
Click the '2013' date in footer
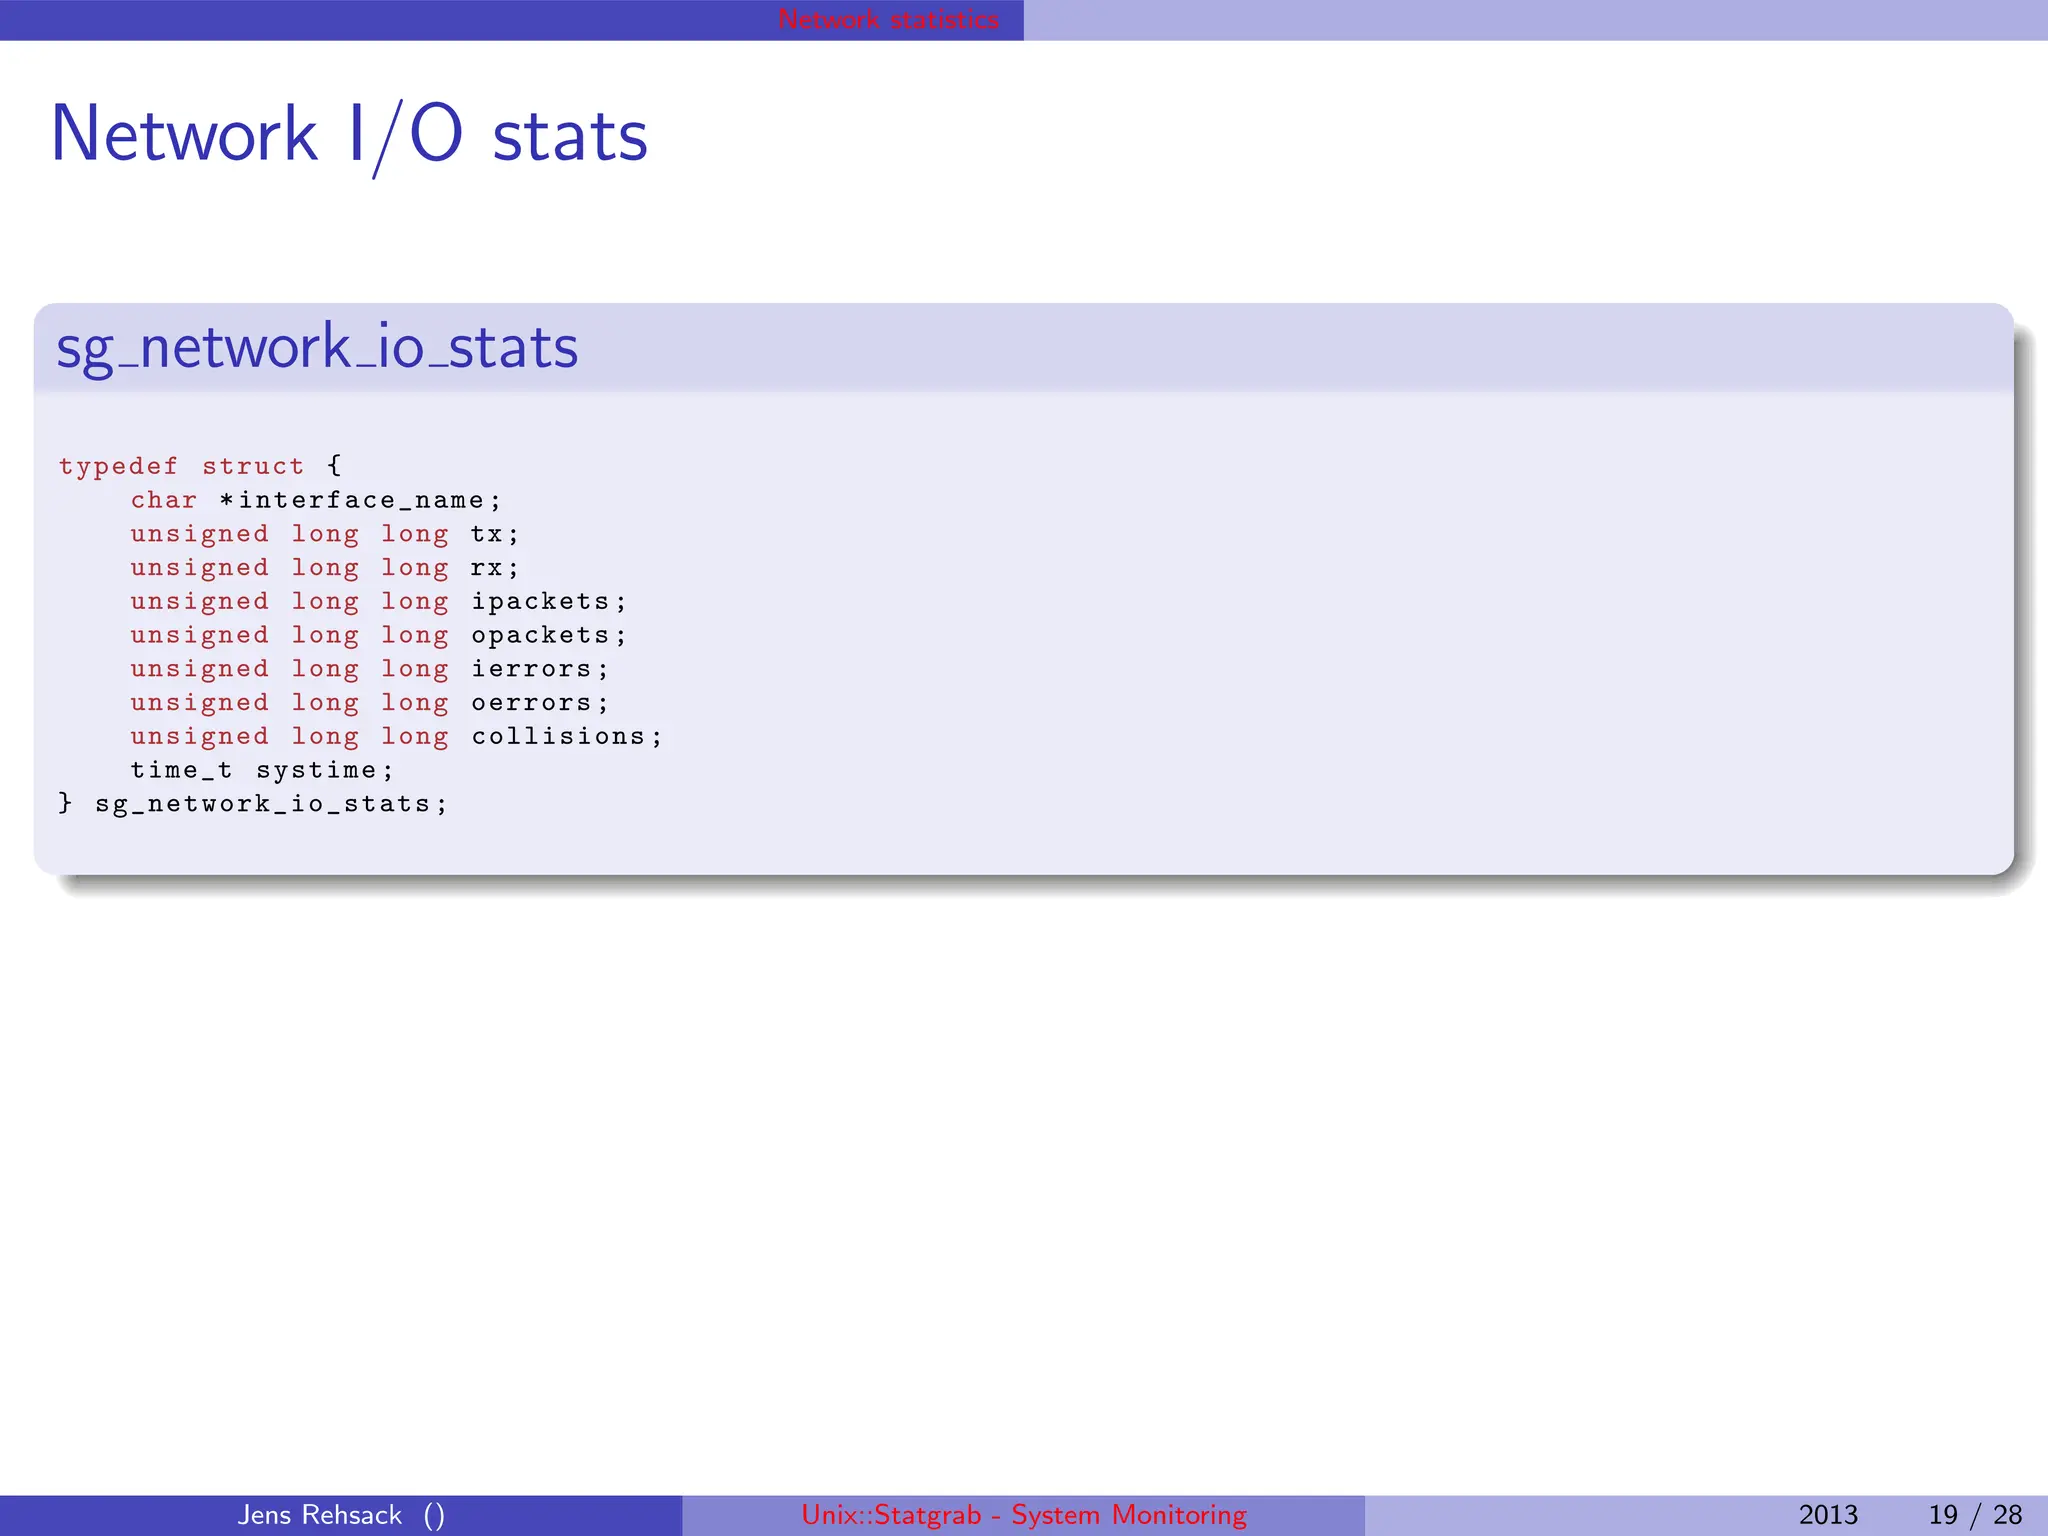1828,1515
